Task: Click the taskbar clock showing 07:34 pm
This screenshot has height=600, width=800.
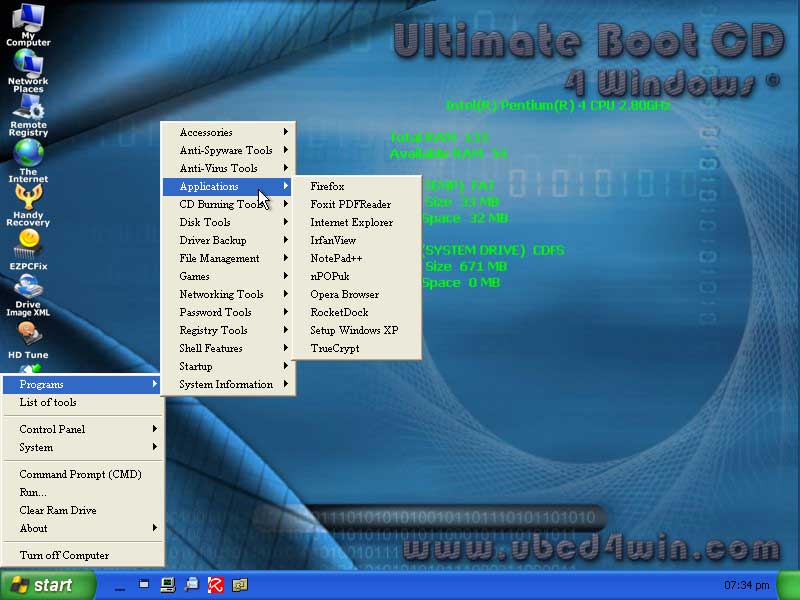Action: tap(746, 585)
